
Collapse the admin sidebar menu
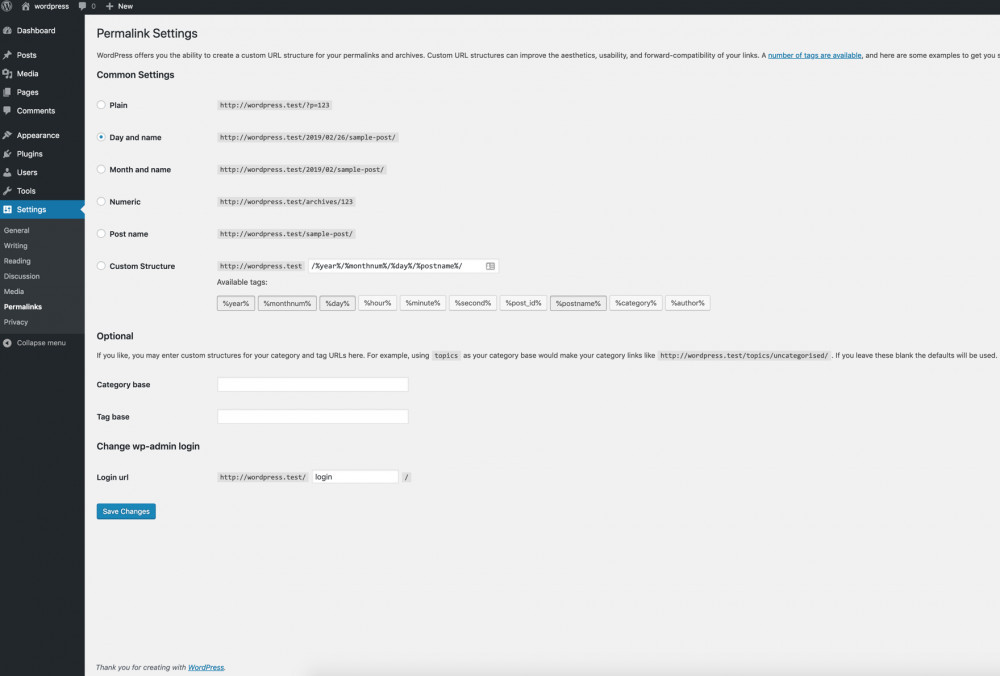(34, 342)
